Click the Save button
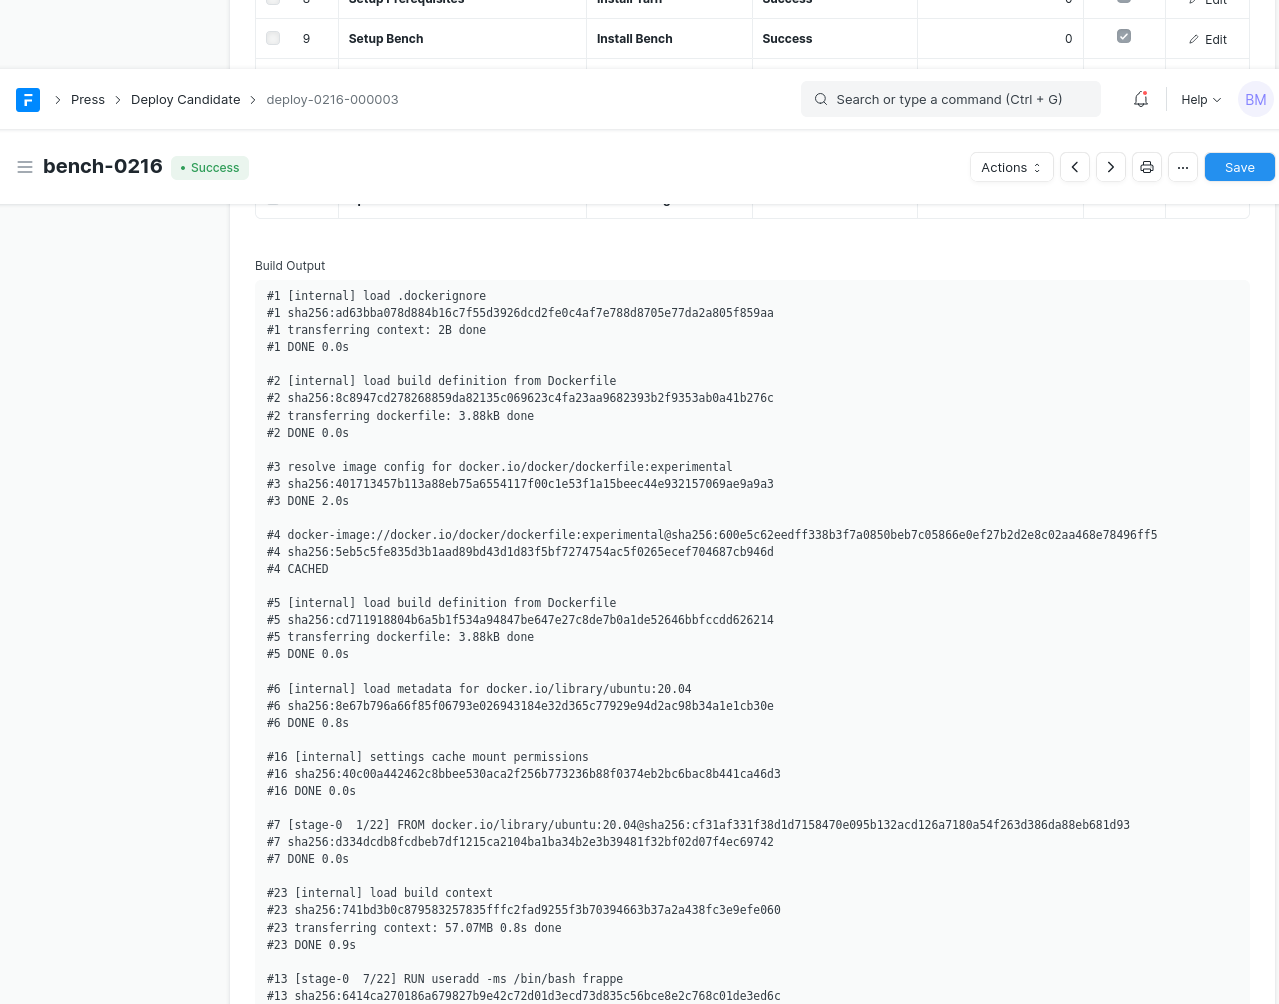The width and height of the screenshot is (1279, 1004). point(1238,167)
